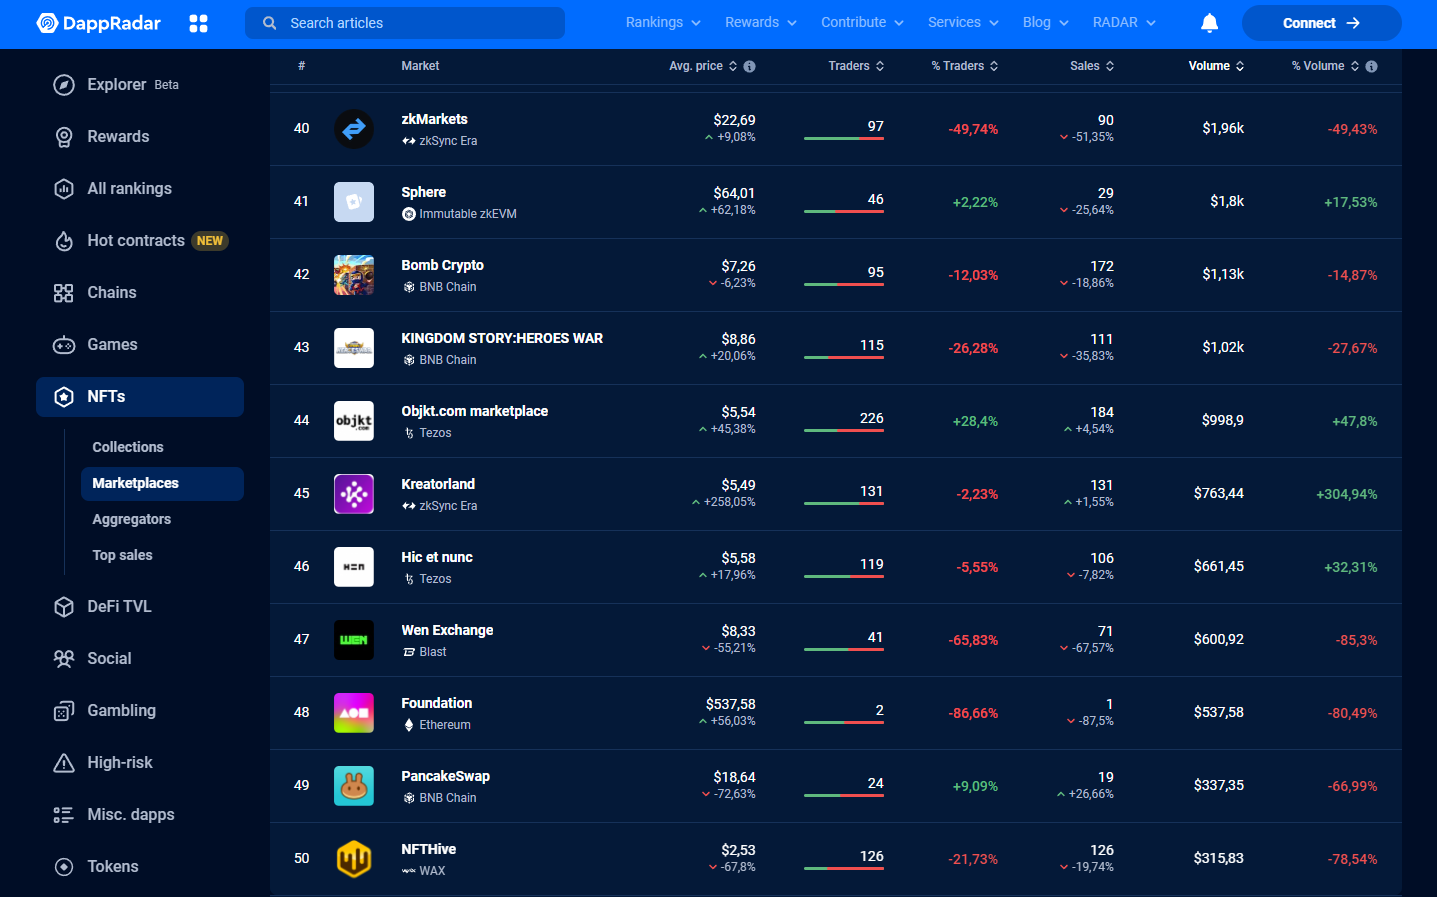Sort the table by % Volume column
Screen dimensions: 1437x897
click(x=1325, y=66)
